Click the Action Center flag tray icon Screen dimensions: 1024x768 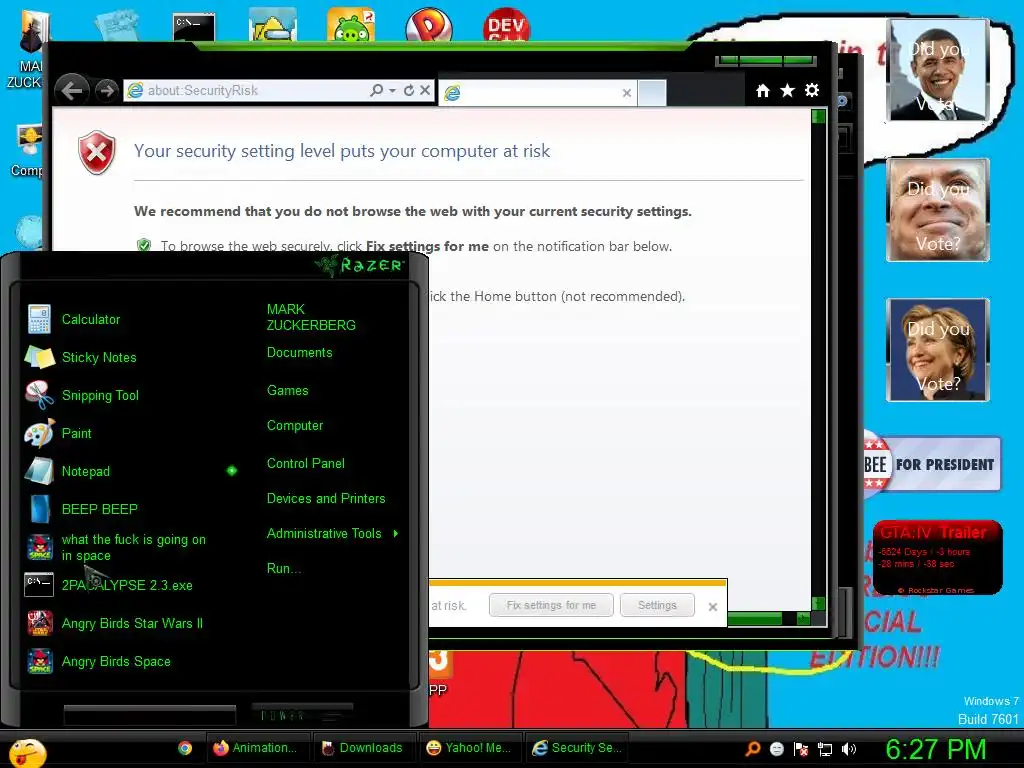(801, 748)
